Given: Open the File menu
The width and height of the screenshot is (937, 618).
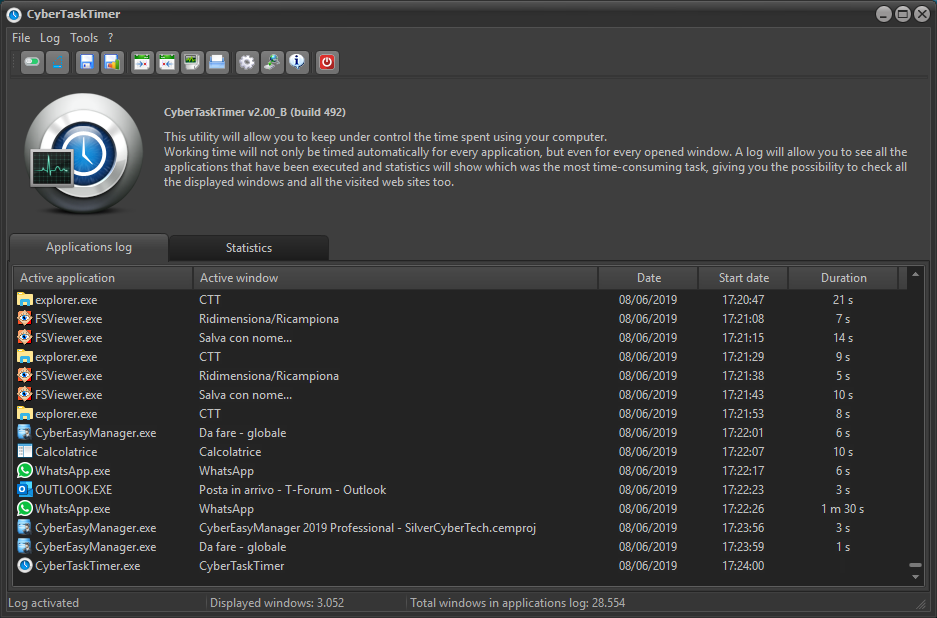Looking at the screenshot, I should [21, 38].
